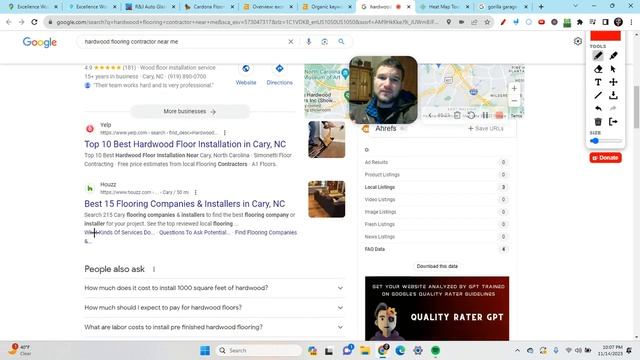Open Find Flooring Companies sitelink

point(266,232)
